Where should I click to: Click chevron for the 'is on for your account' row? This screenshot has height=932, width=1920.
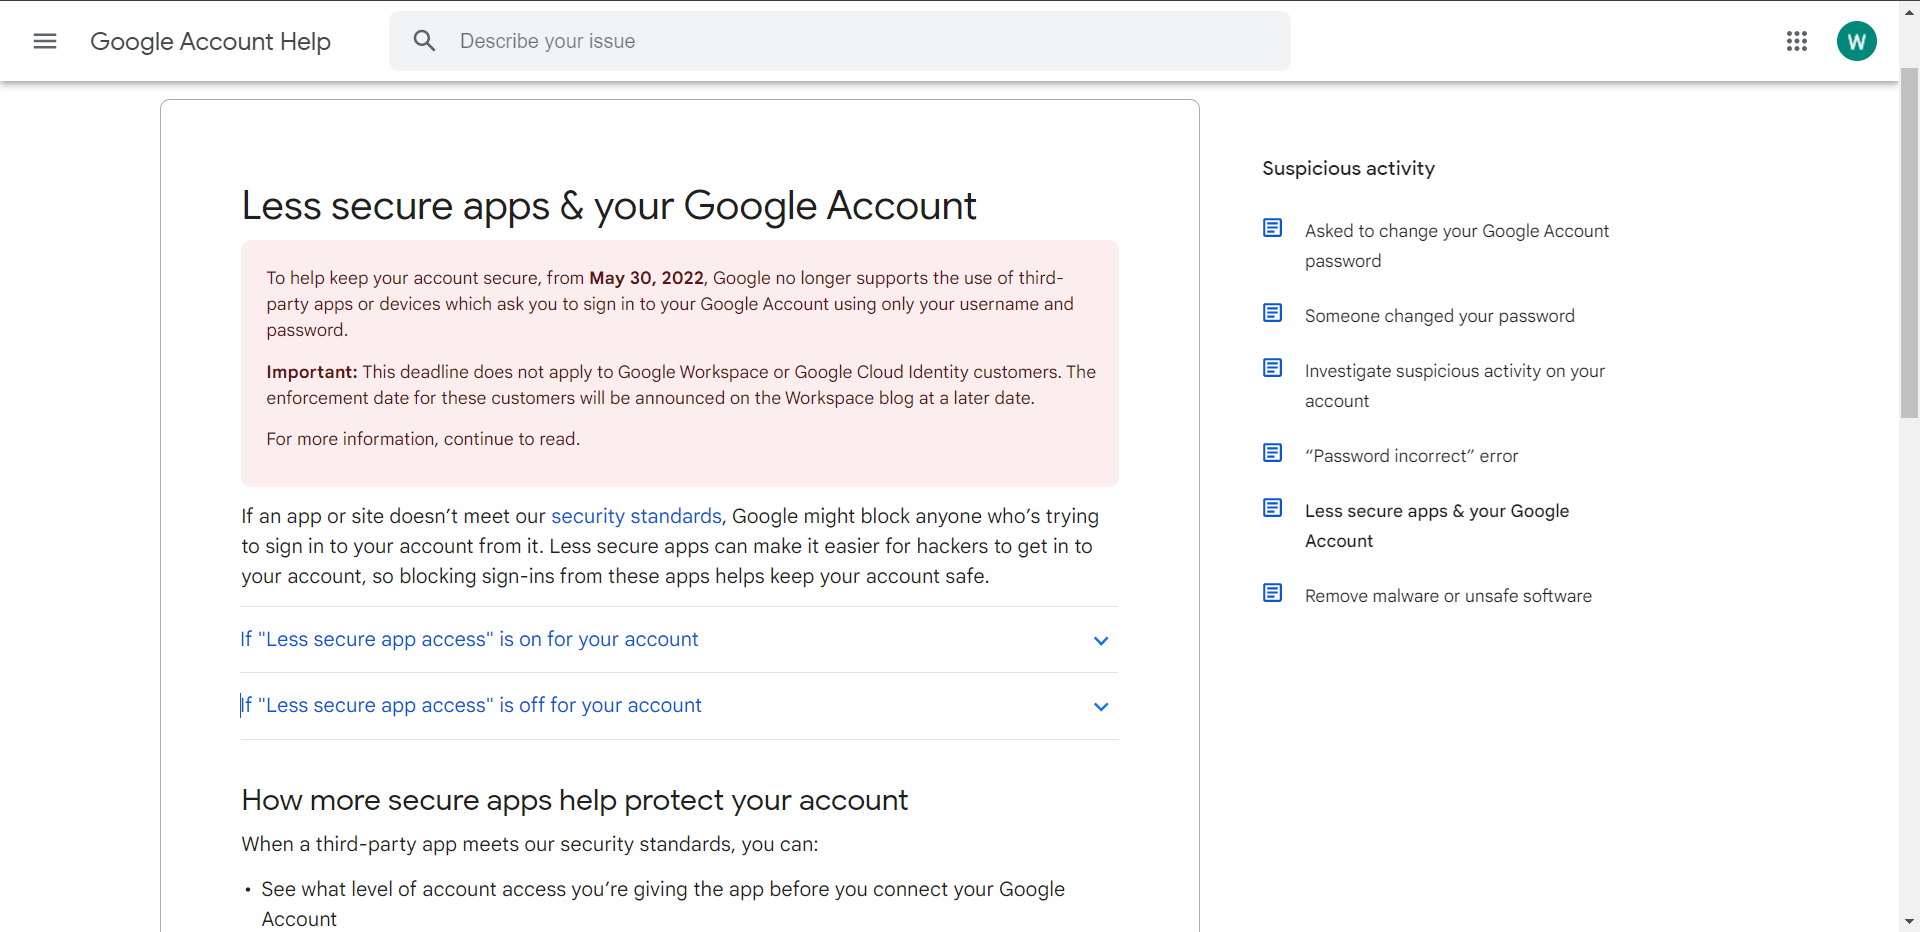1101,641
